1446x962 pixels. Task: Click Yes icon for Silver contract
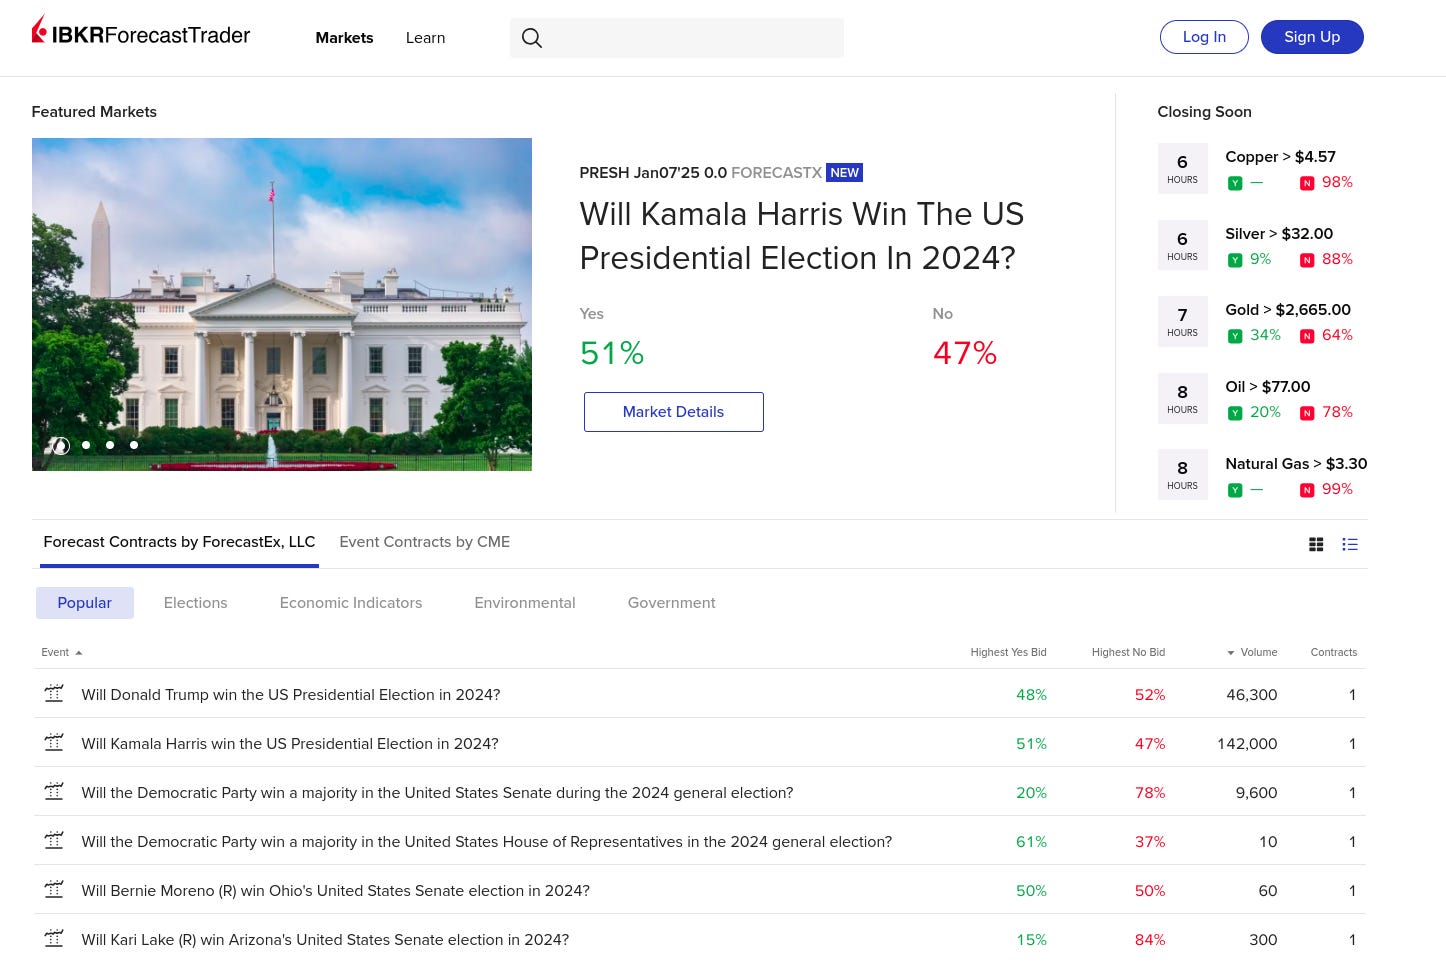[x=1235, y=260]
